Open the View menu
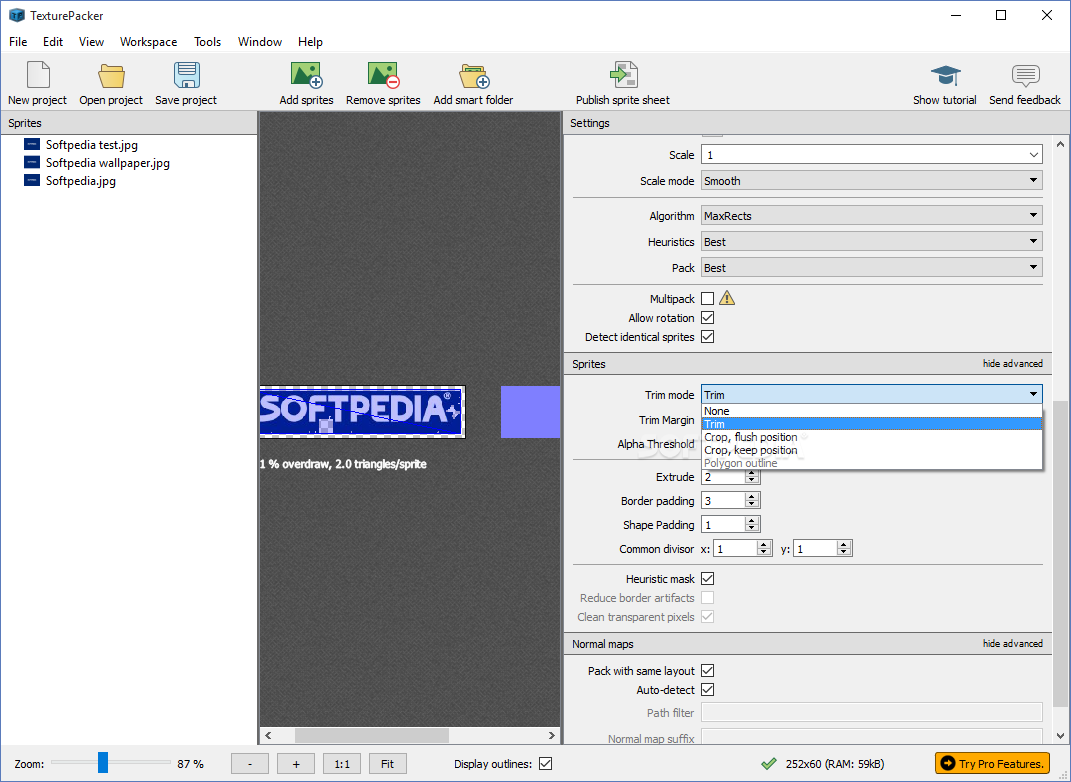 91,42
